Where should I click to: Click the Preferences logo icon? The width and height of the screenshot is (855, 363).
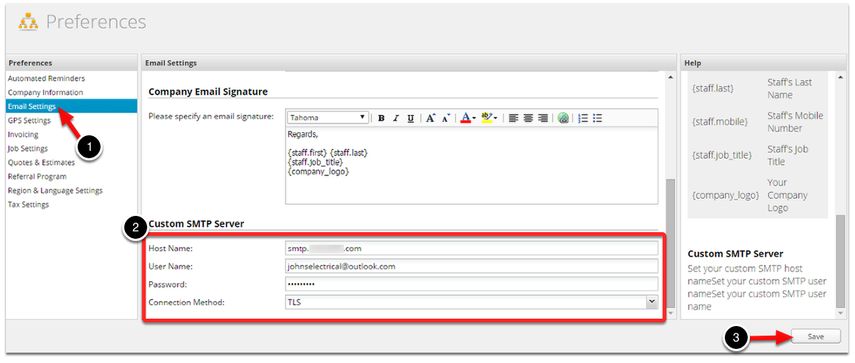coord(28,22)
